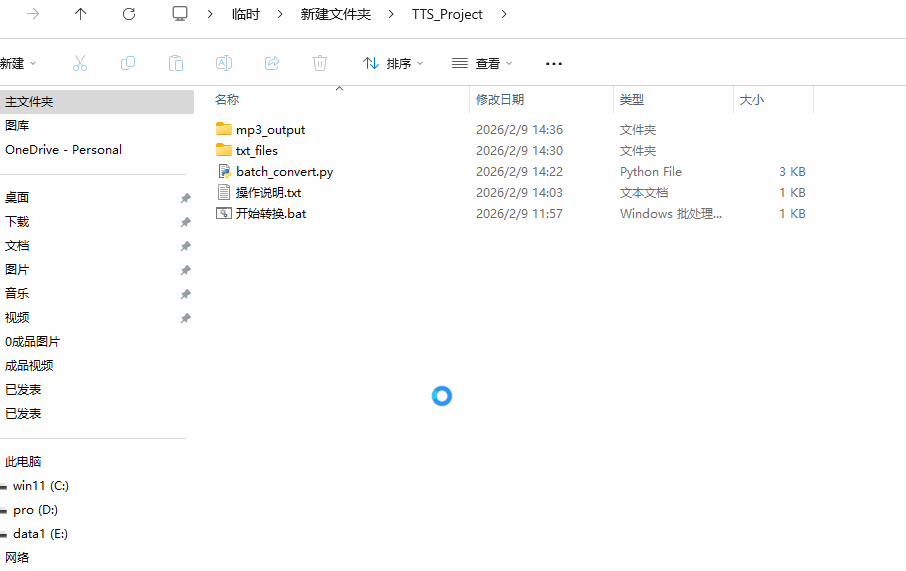Click the Cut scissors icon

[80, 63]
